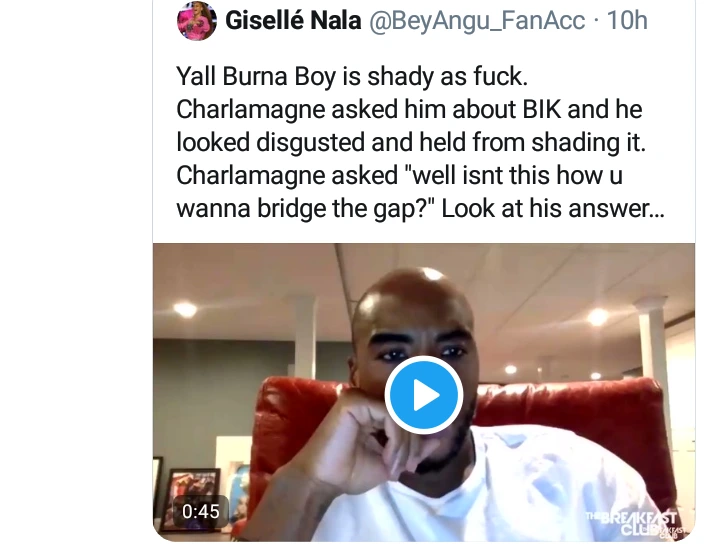Viewport: 720px width, 553px height.
Task: Click the Gisellé Nala display name
Action: [x=293, y=21]
